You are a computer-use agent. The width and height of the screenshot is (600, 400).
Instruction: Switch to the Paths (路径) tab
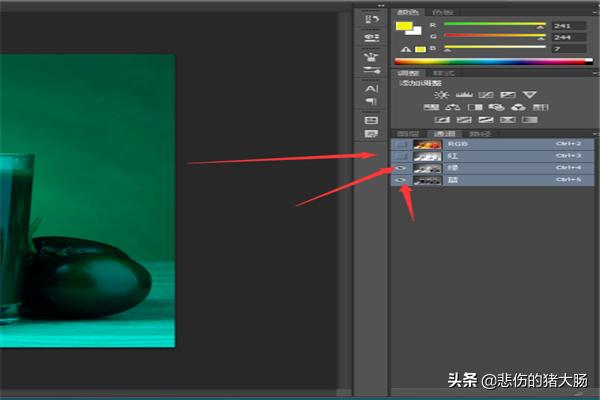474,133
